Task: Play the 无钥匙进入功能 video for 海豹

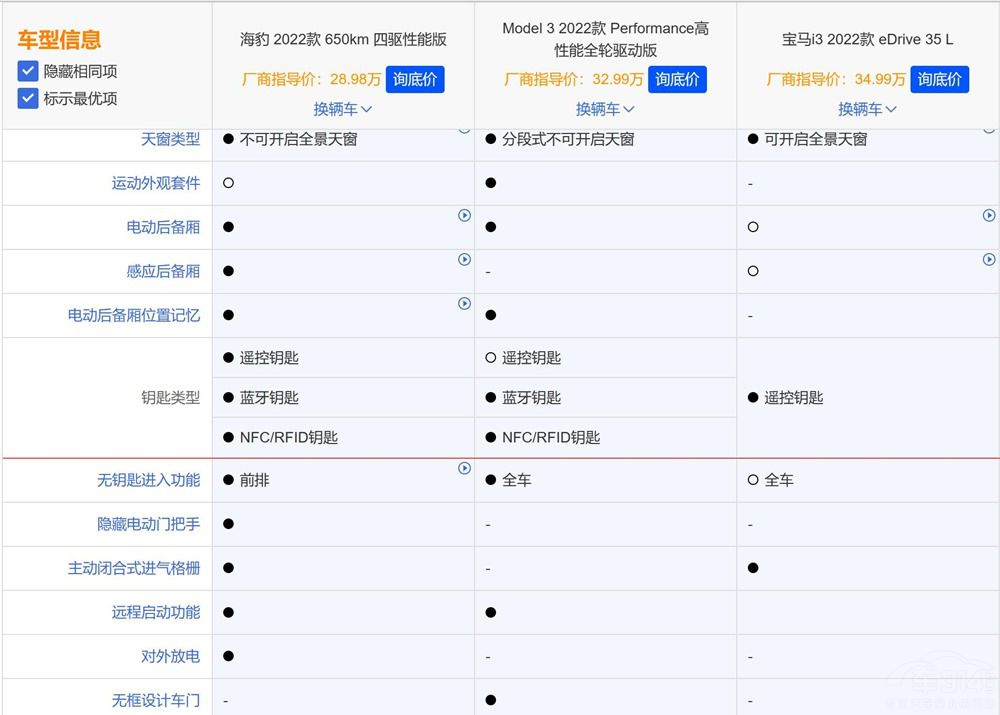Action: pos(464,467)
